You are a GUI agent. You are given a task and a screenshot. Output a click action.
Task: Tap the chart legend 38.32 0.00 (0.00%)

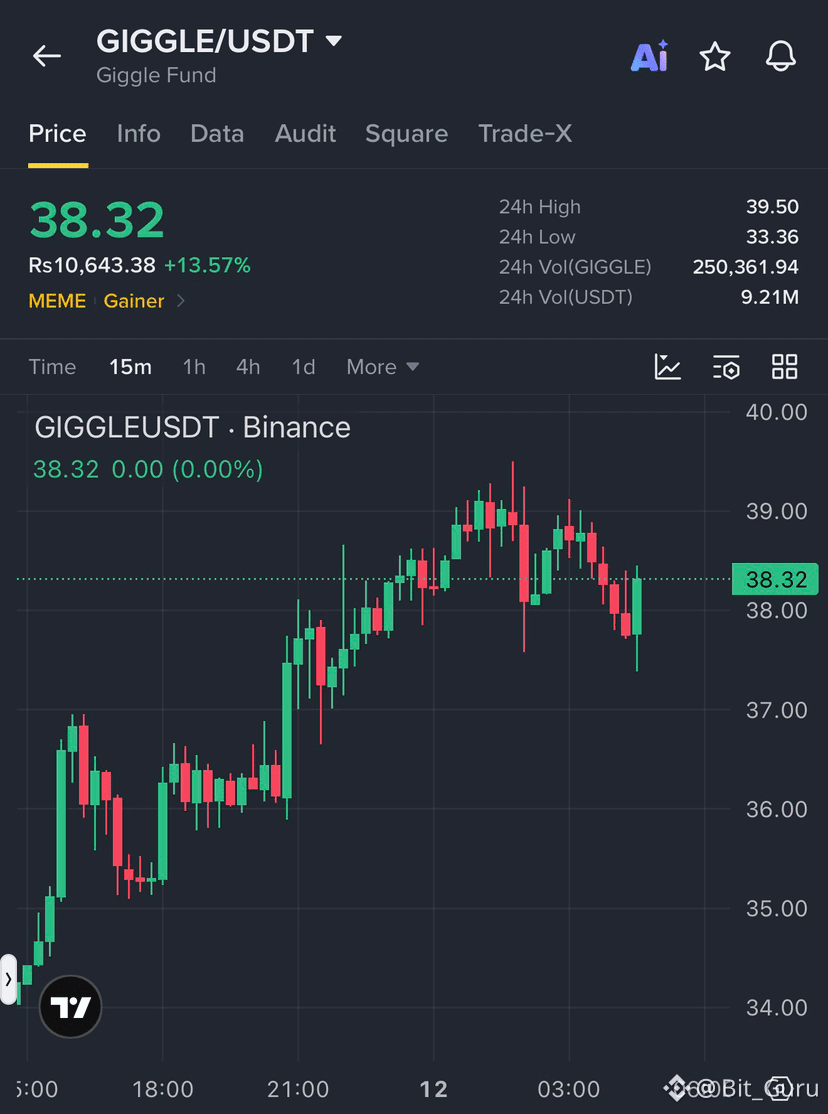click(x=148, y=470)
